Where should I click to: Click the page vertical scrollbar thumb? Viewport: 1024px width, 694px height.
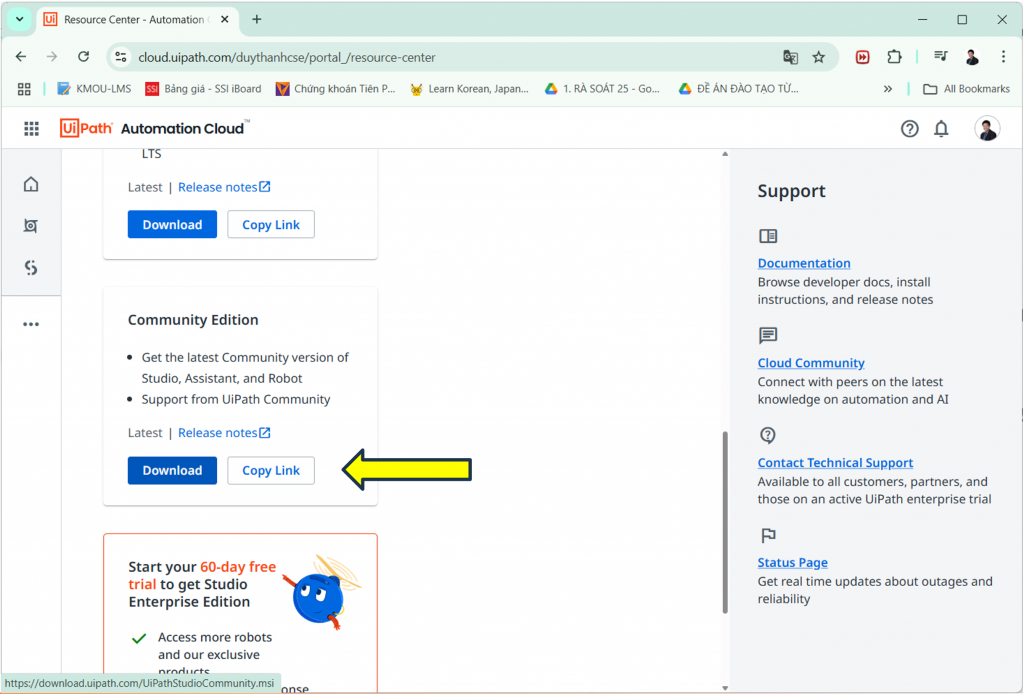(x=725, y=522)
